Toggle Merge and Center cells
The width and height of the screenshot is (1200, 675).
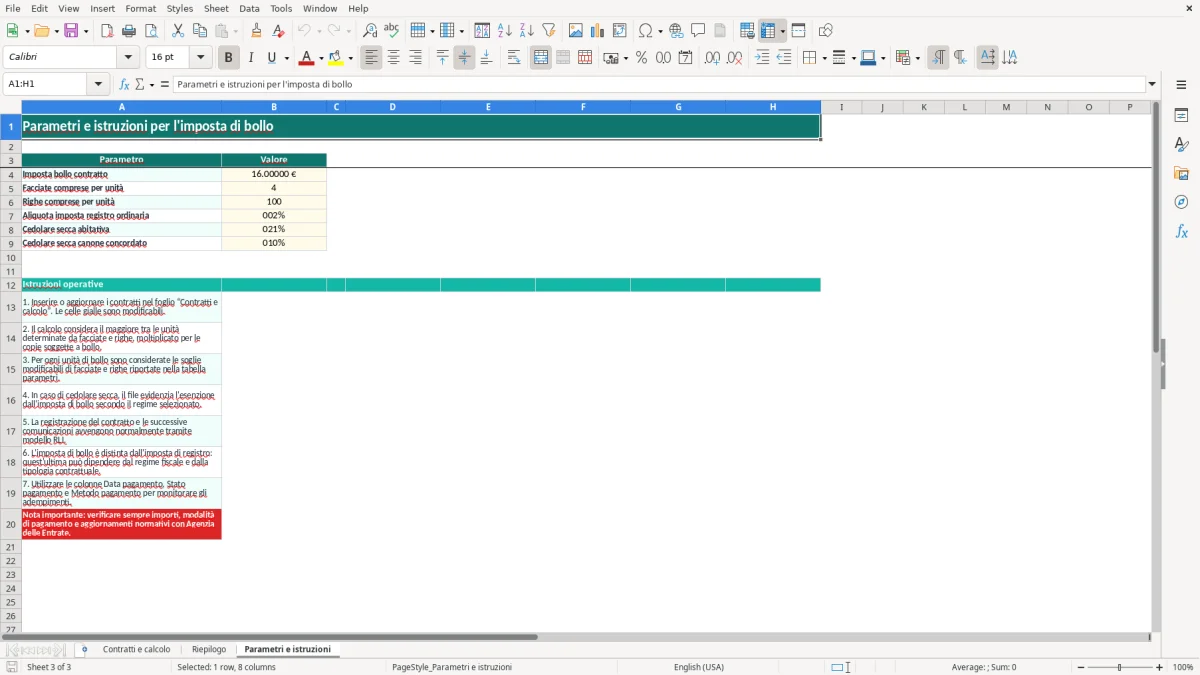pos(541,58)
